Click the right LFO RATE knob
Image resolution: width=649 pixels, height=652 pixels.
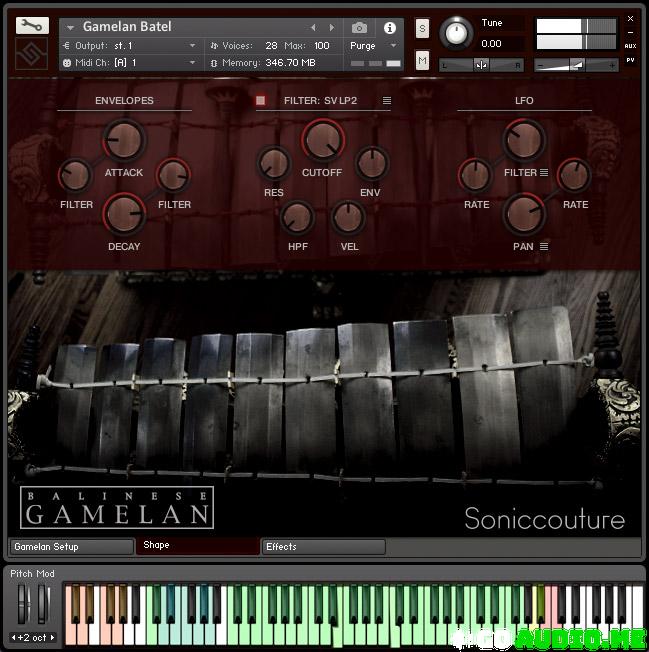point(574,175)
